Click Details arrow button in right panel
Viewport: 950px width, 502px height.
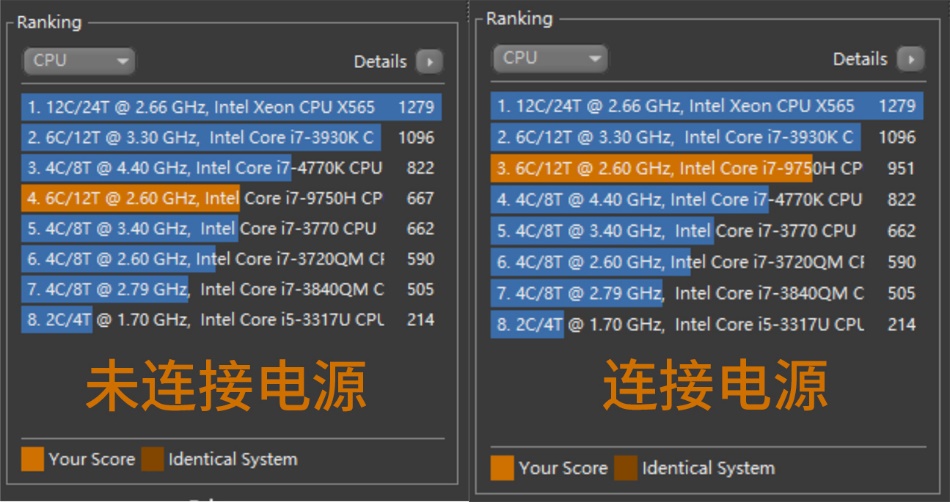[x=911, y=59]
